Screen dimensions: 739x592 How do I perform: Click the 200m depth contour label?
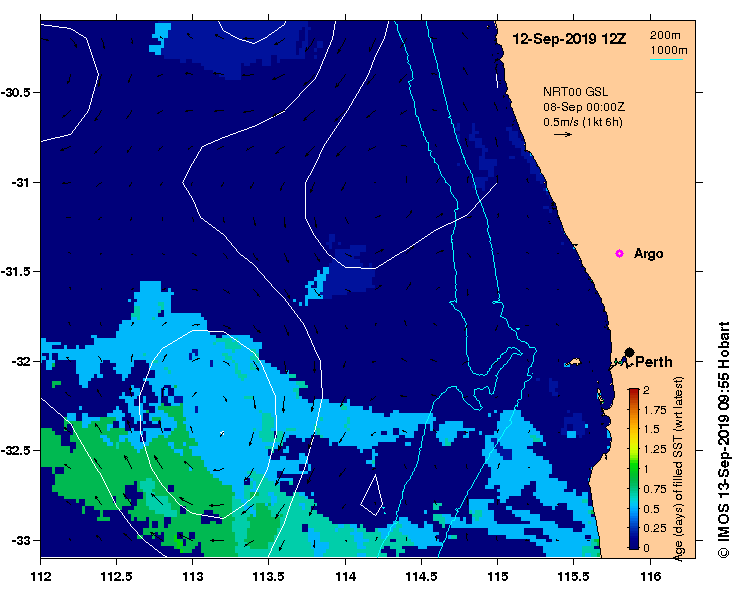click(665, 35)
